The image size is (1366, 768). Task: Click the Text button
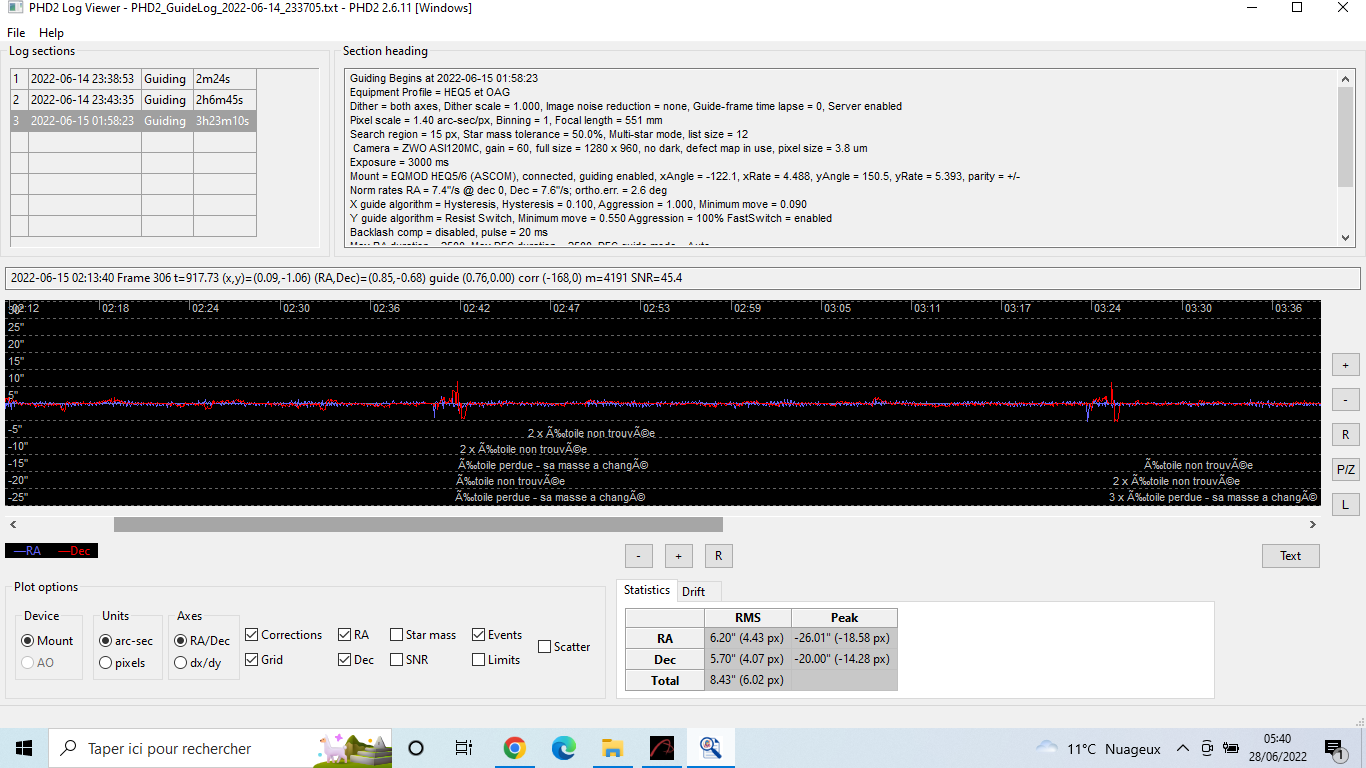(x=1291, y=556)
